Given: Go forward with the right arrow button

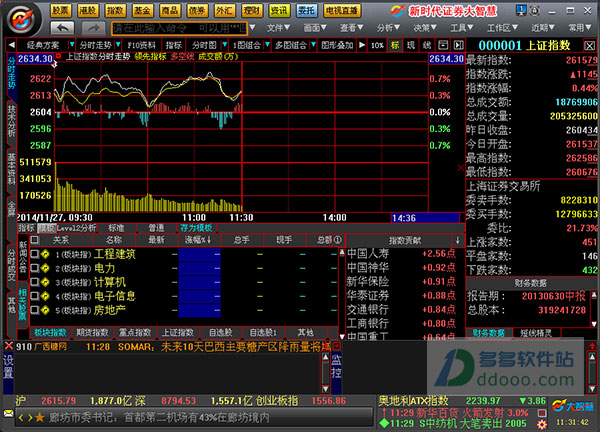Looking at the screenshot, I should tap(93, 28).
